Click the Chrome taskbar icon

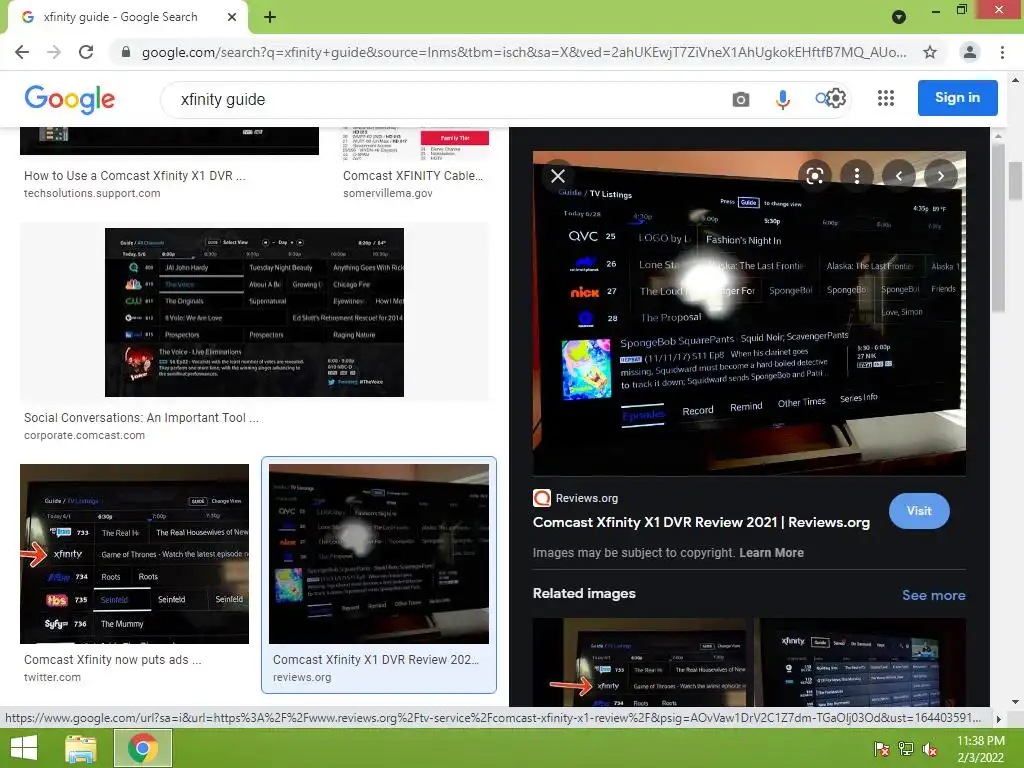pyautogui.click(x=143, y=748)
